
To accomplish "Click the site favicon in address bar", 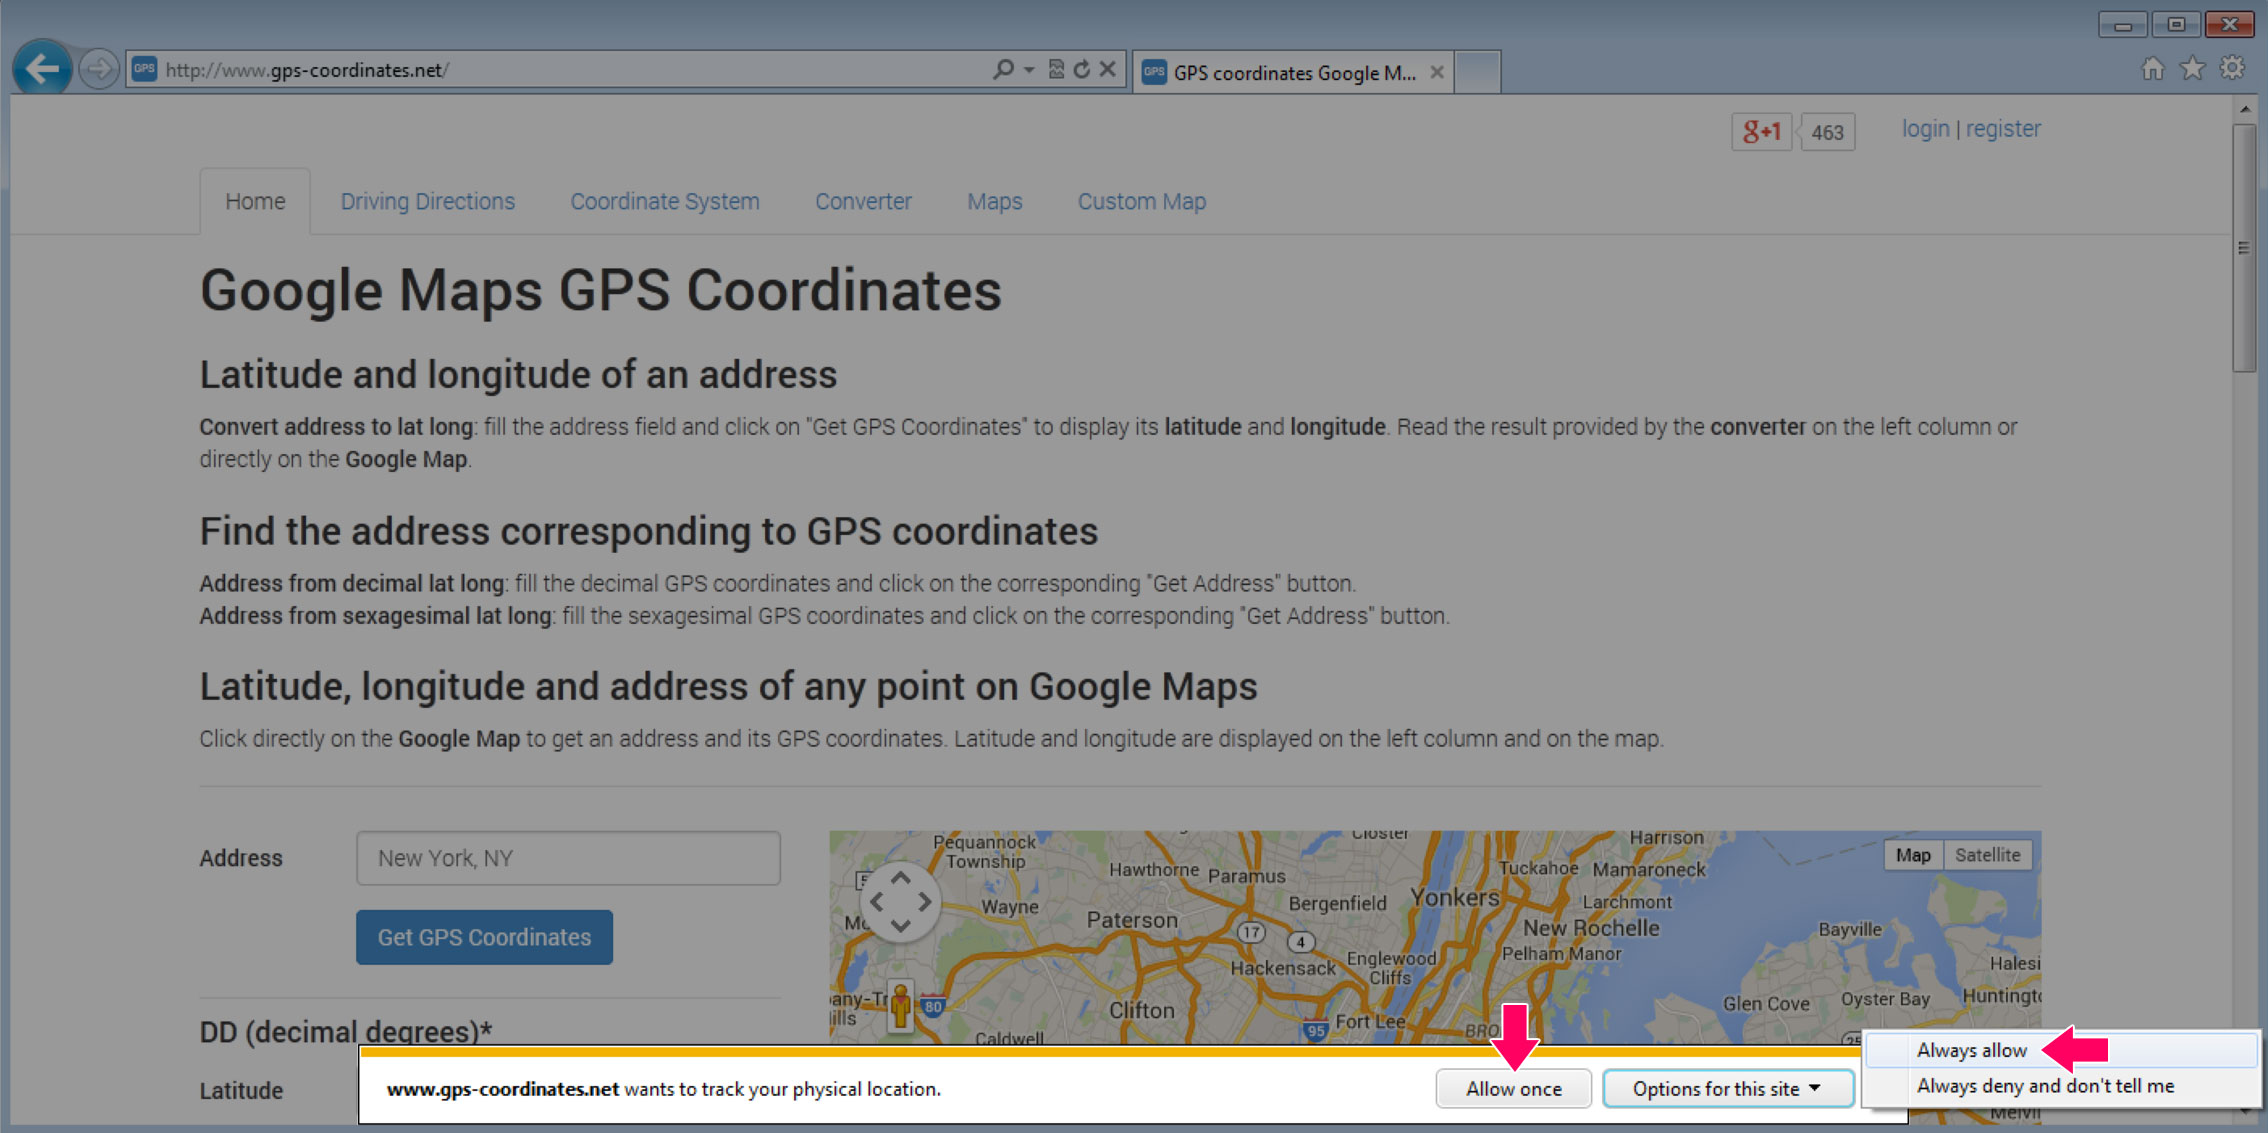I will [x=145, y=69].
